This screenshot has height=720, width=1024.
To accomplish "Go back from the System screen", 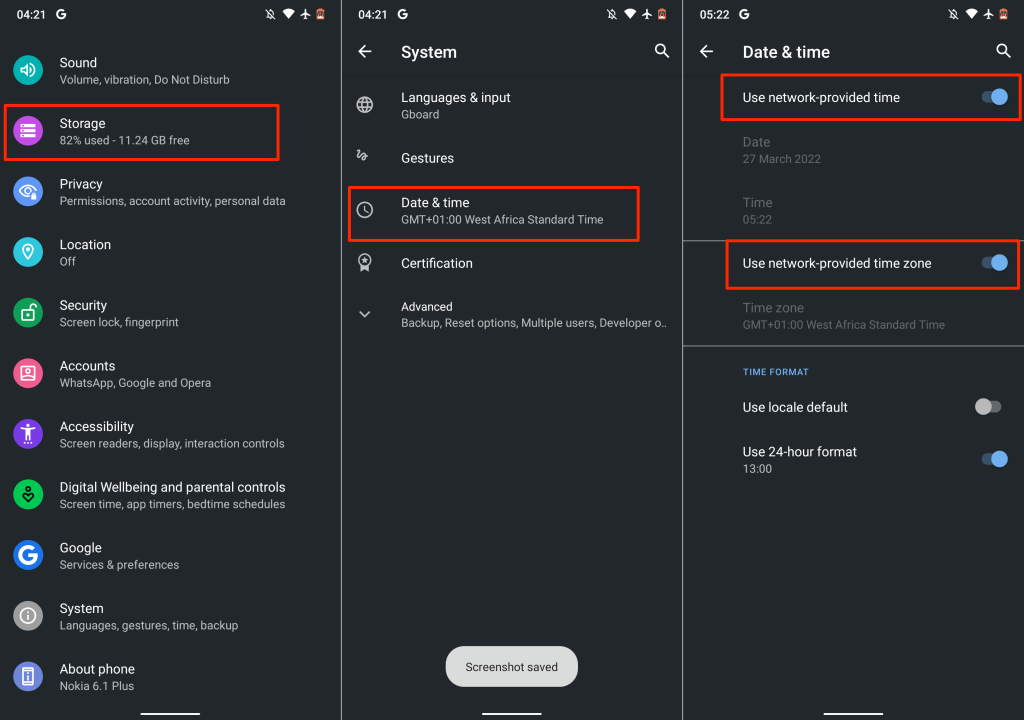I will pyautogui.click(x=365, y=52).
